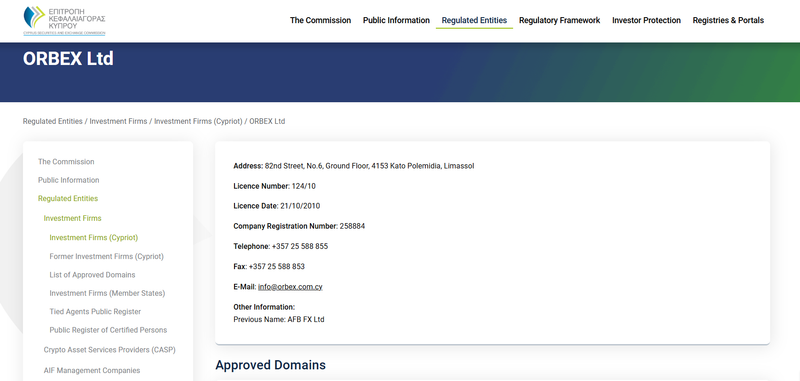
Task: Click telephone +357 25 588 855
Action: tap(300, 246)
